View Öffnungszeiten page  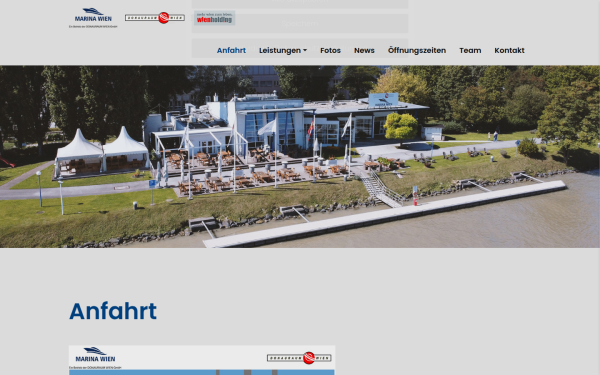417,50
